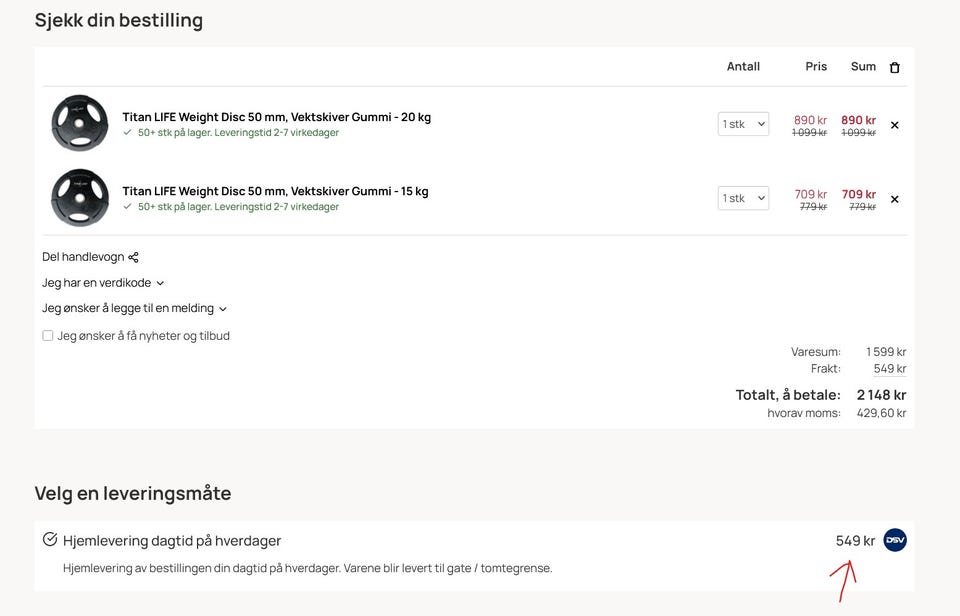Click the stock status text of the 15 kg disc
This screenshot has width=960, height=616.
(238, 207)
